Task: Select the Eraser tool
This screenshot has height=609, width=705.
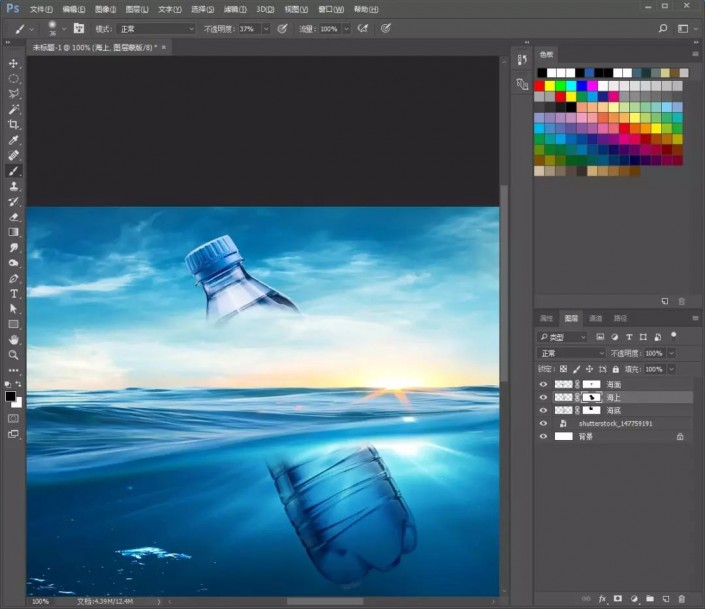Action: point(13,217)
